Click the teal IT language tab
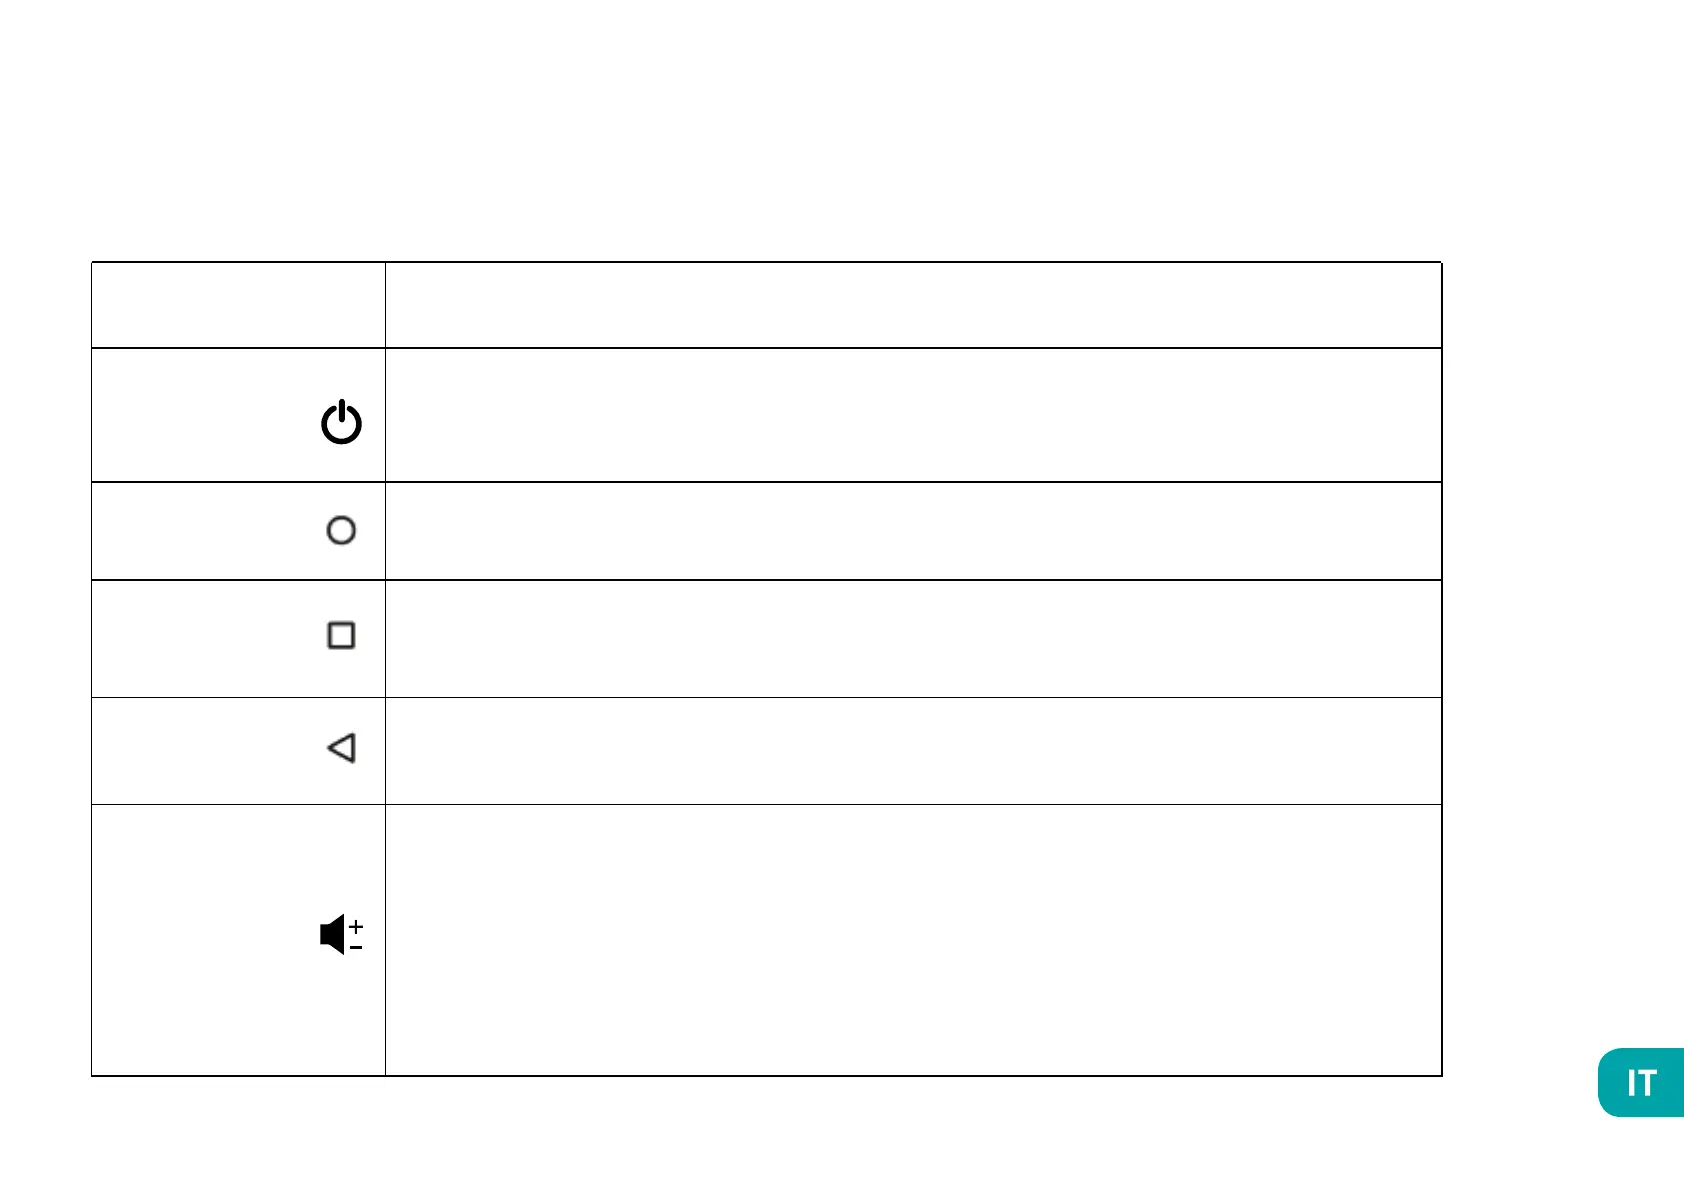The height and width of the screenshot is (1191, 1684). click(x=1640, y=1083)
